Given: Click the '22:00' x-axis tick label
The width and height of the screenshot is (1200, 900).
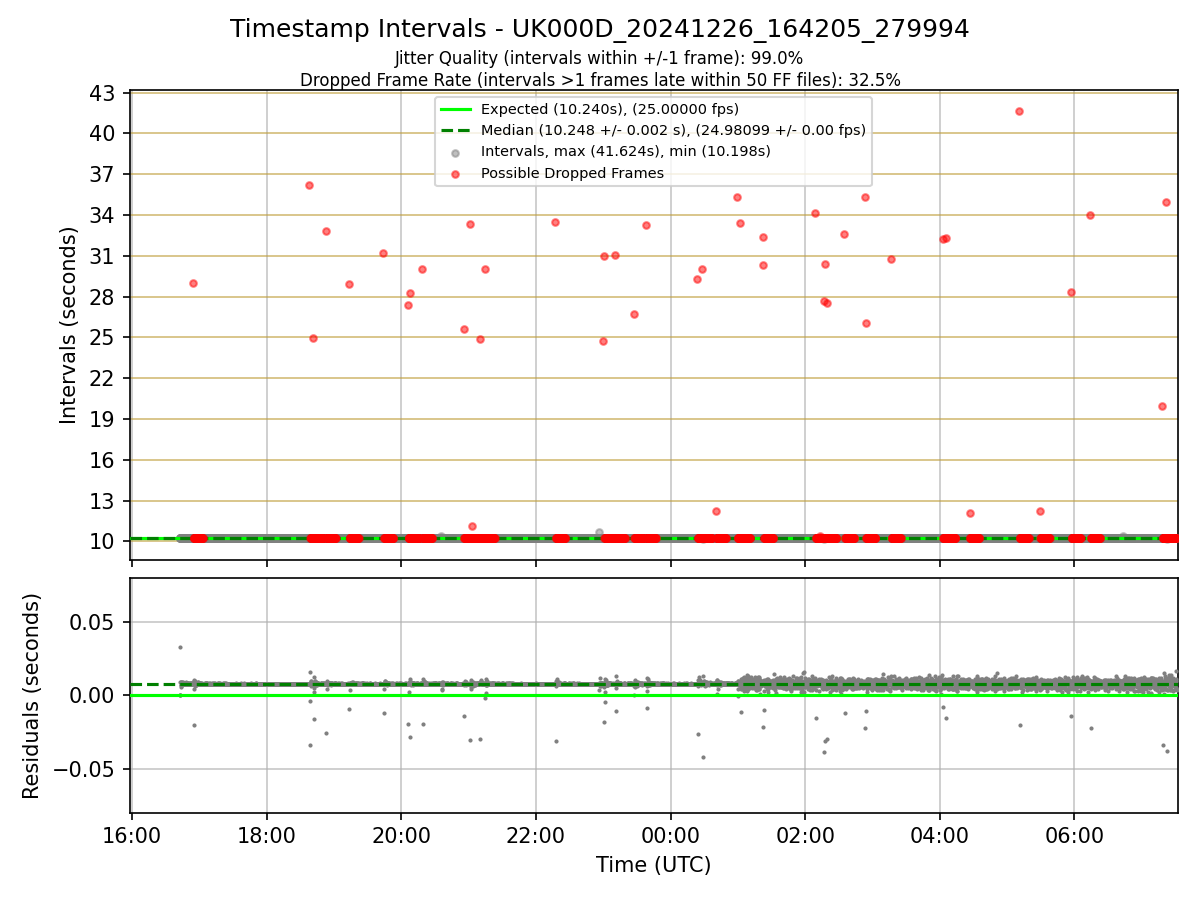Looking at the screenshot, I should tap(536, 834).
